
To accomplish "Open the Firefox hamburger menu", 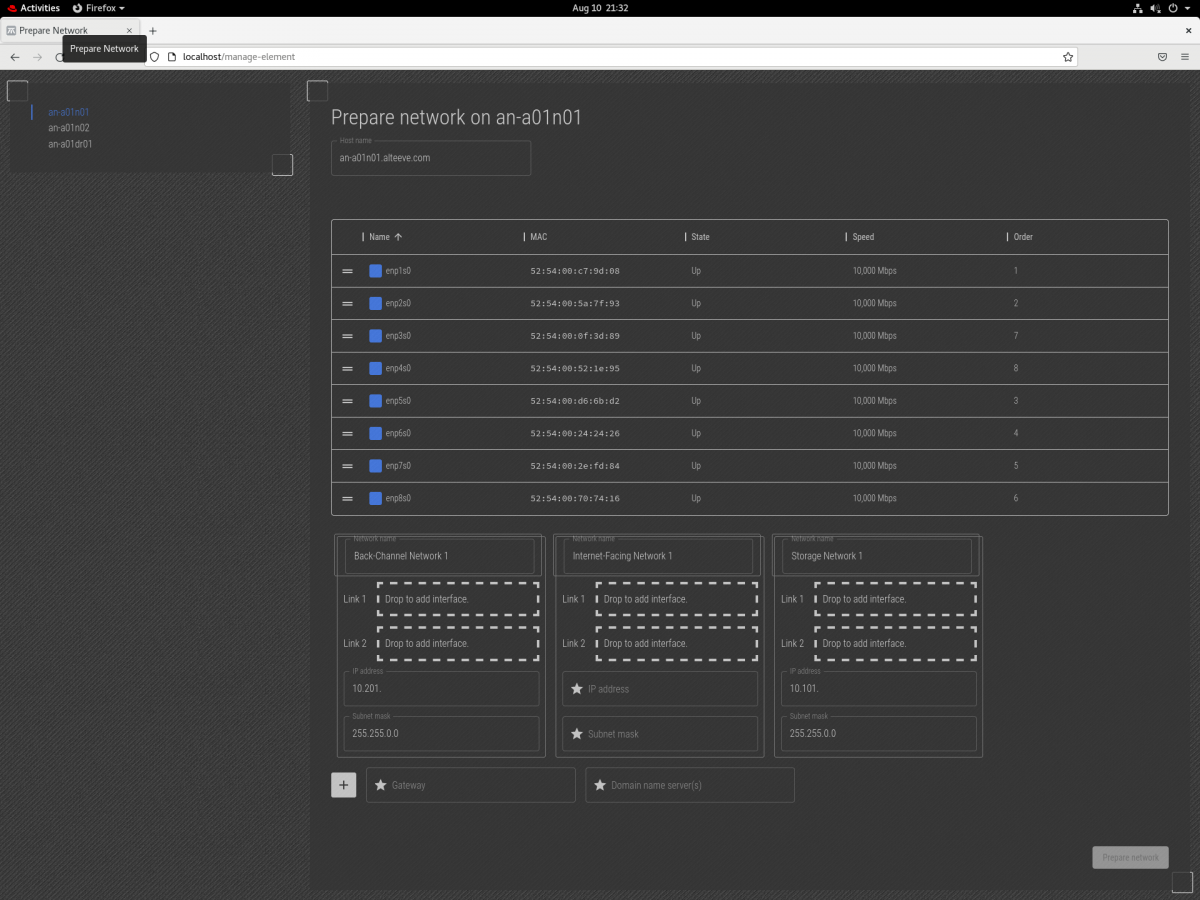I will (1184, 57).
